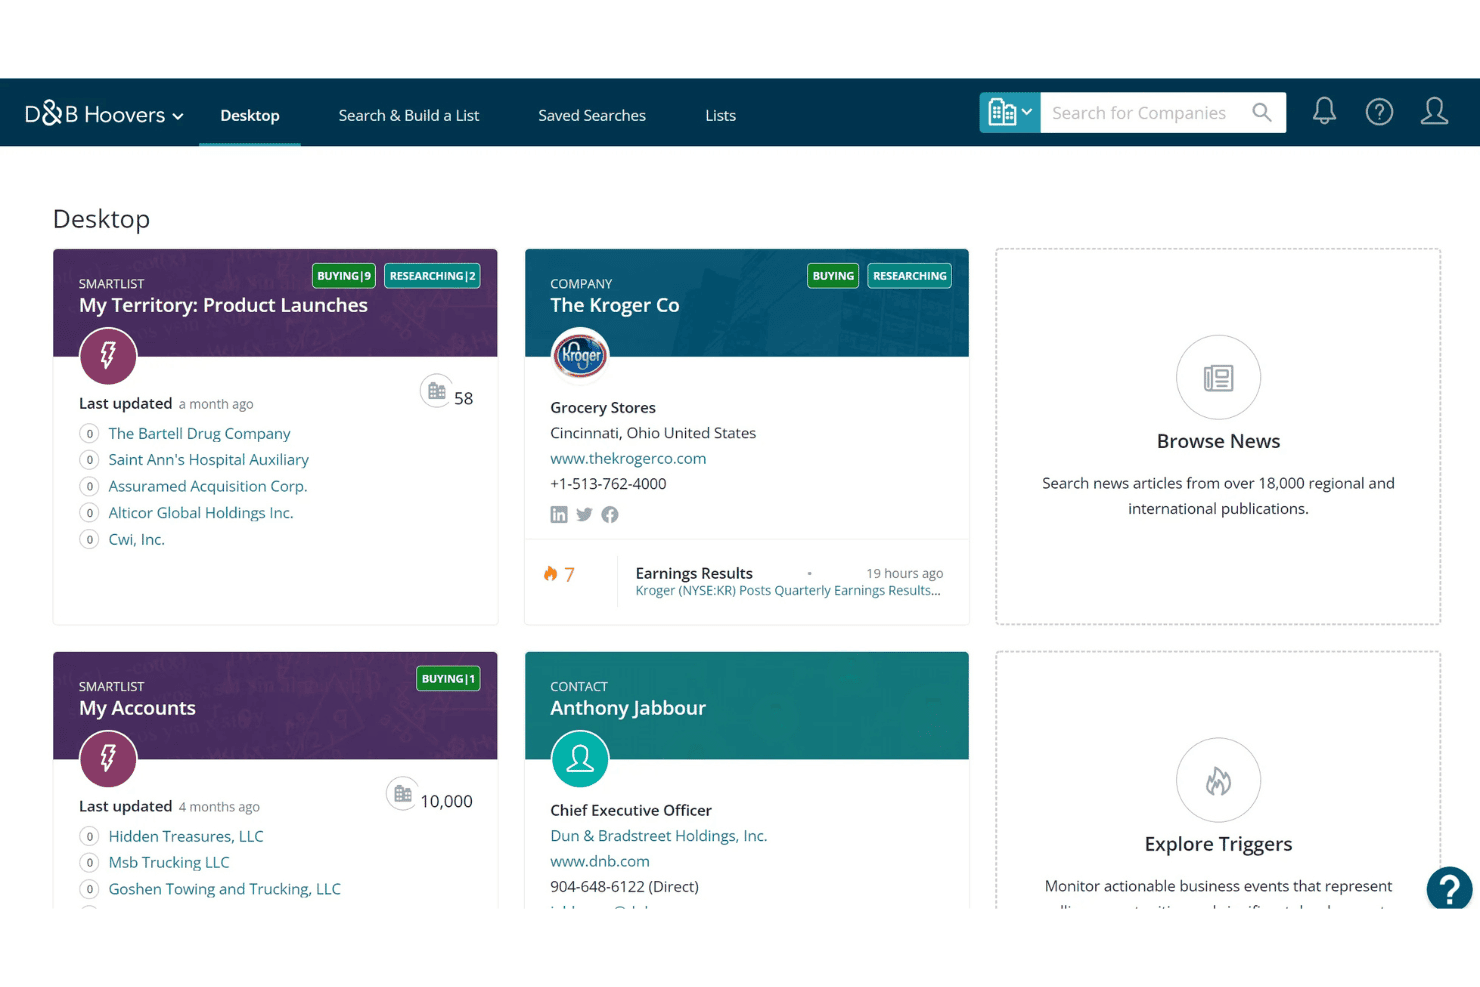Open the company search type dropdown
This screenshot has height=987, width=1480.
[1010, 113]
